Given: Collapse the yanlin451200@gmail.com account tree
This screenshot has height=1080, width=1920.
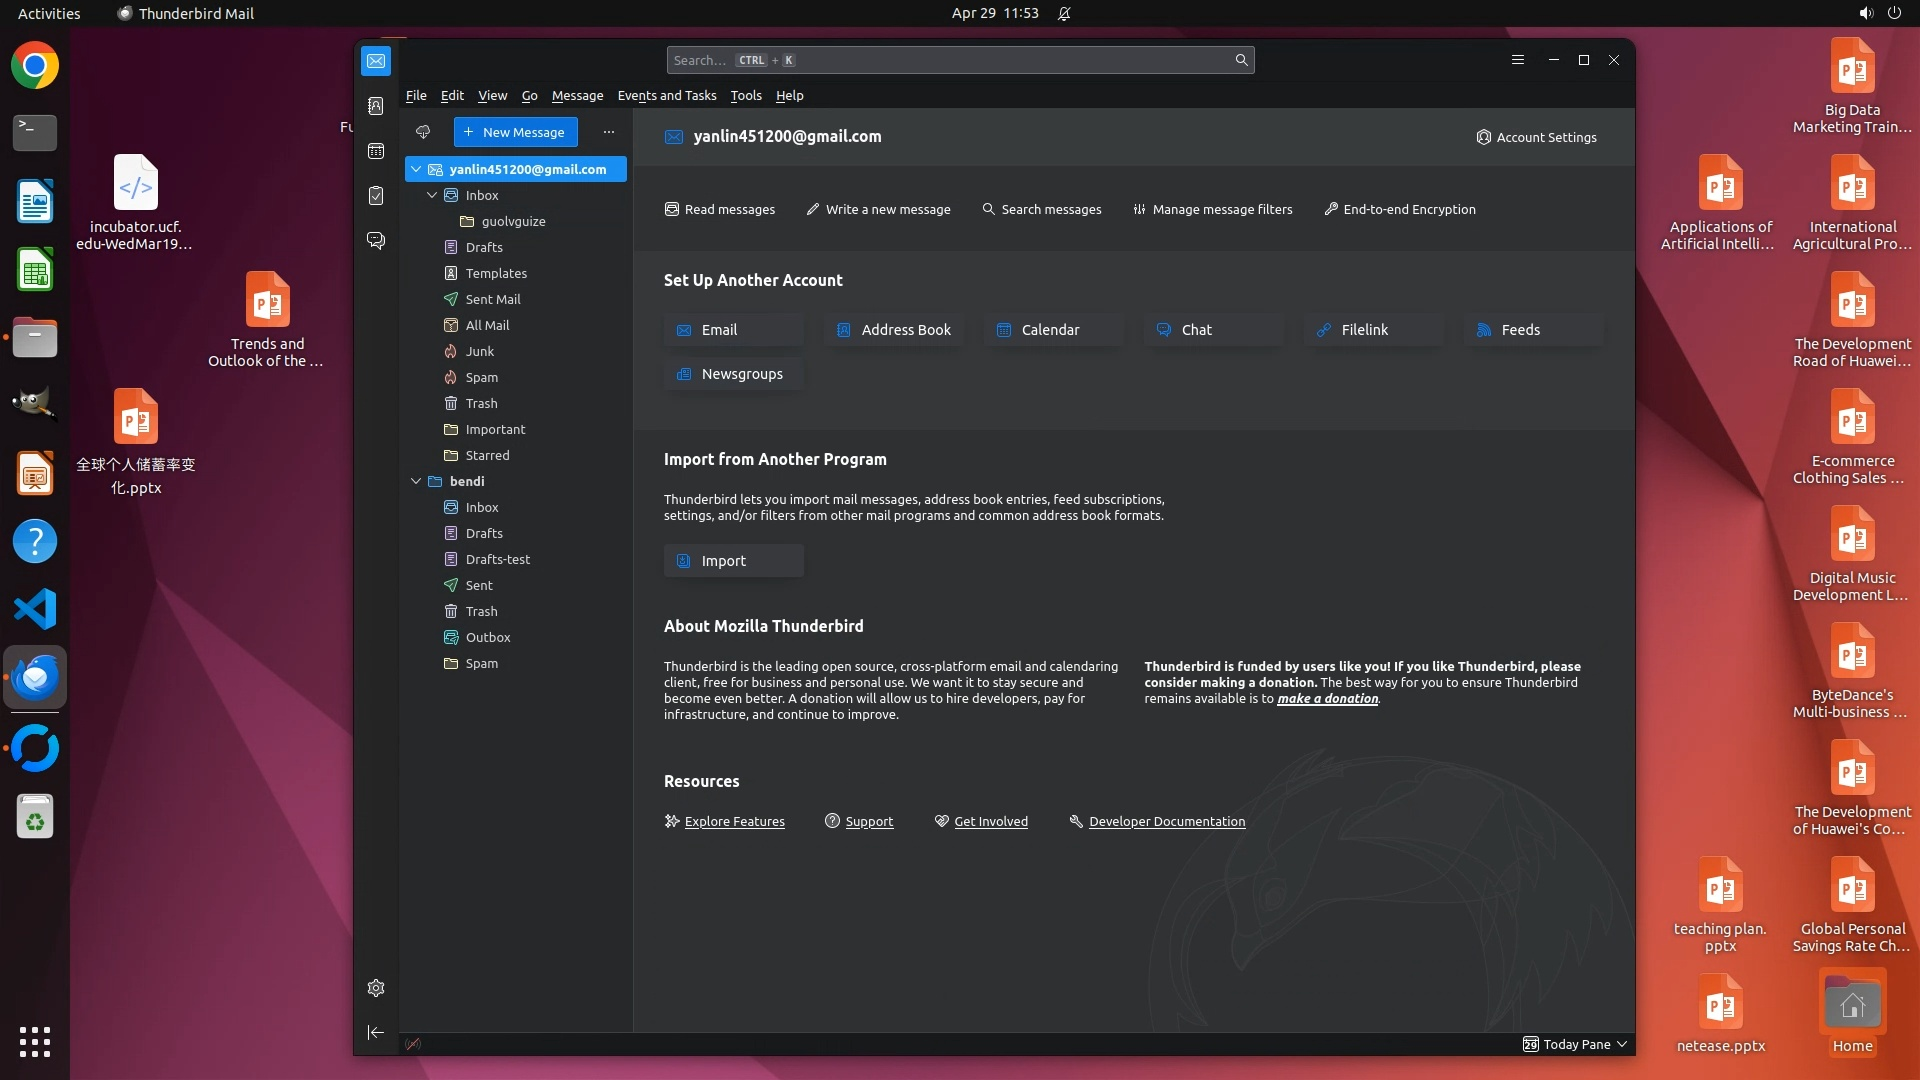Looking at the screenshot, I should tap(416, 169).
